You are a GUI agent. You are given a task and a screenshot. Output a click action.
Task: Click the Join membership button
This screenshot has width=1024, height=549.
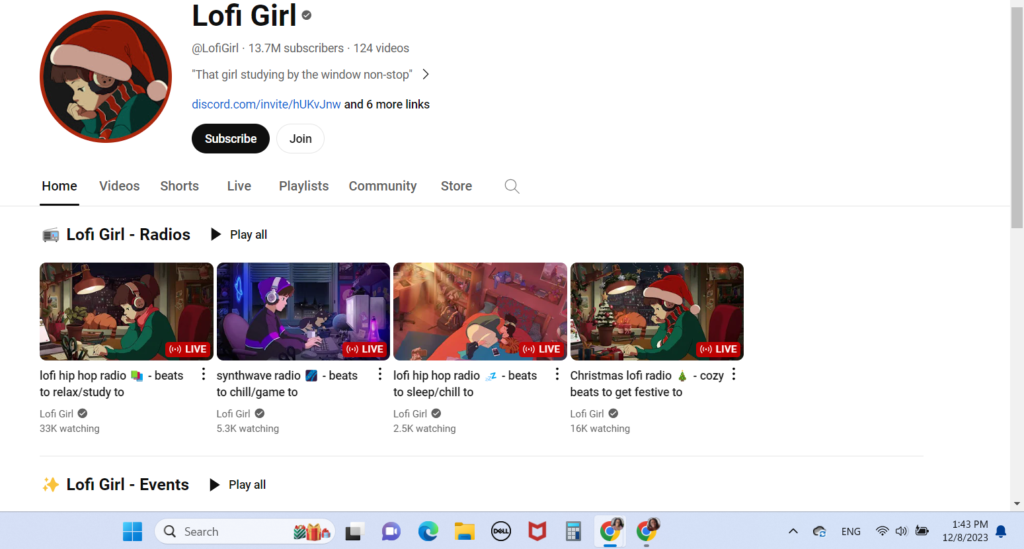point(300,138)
